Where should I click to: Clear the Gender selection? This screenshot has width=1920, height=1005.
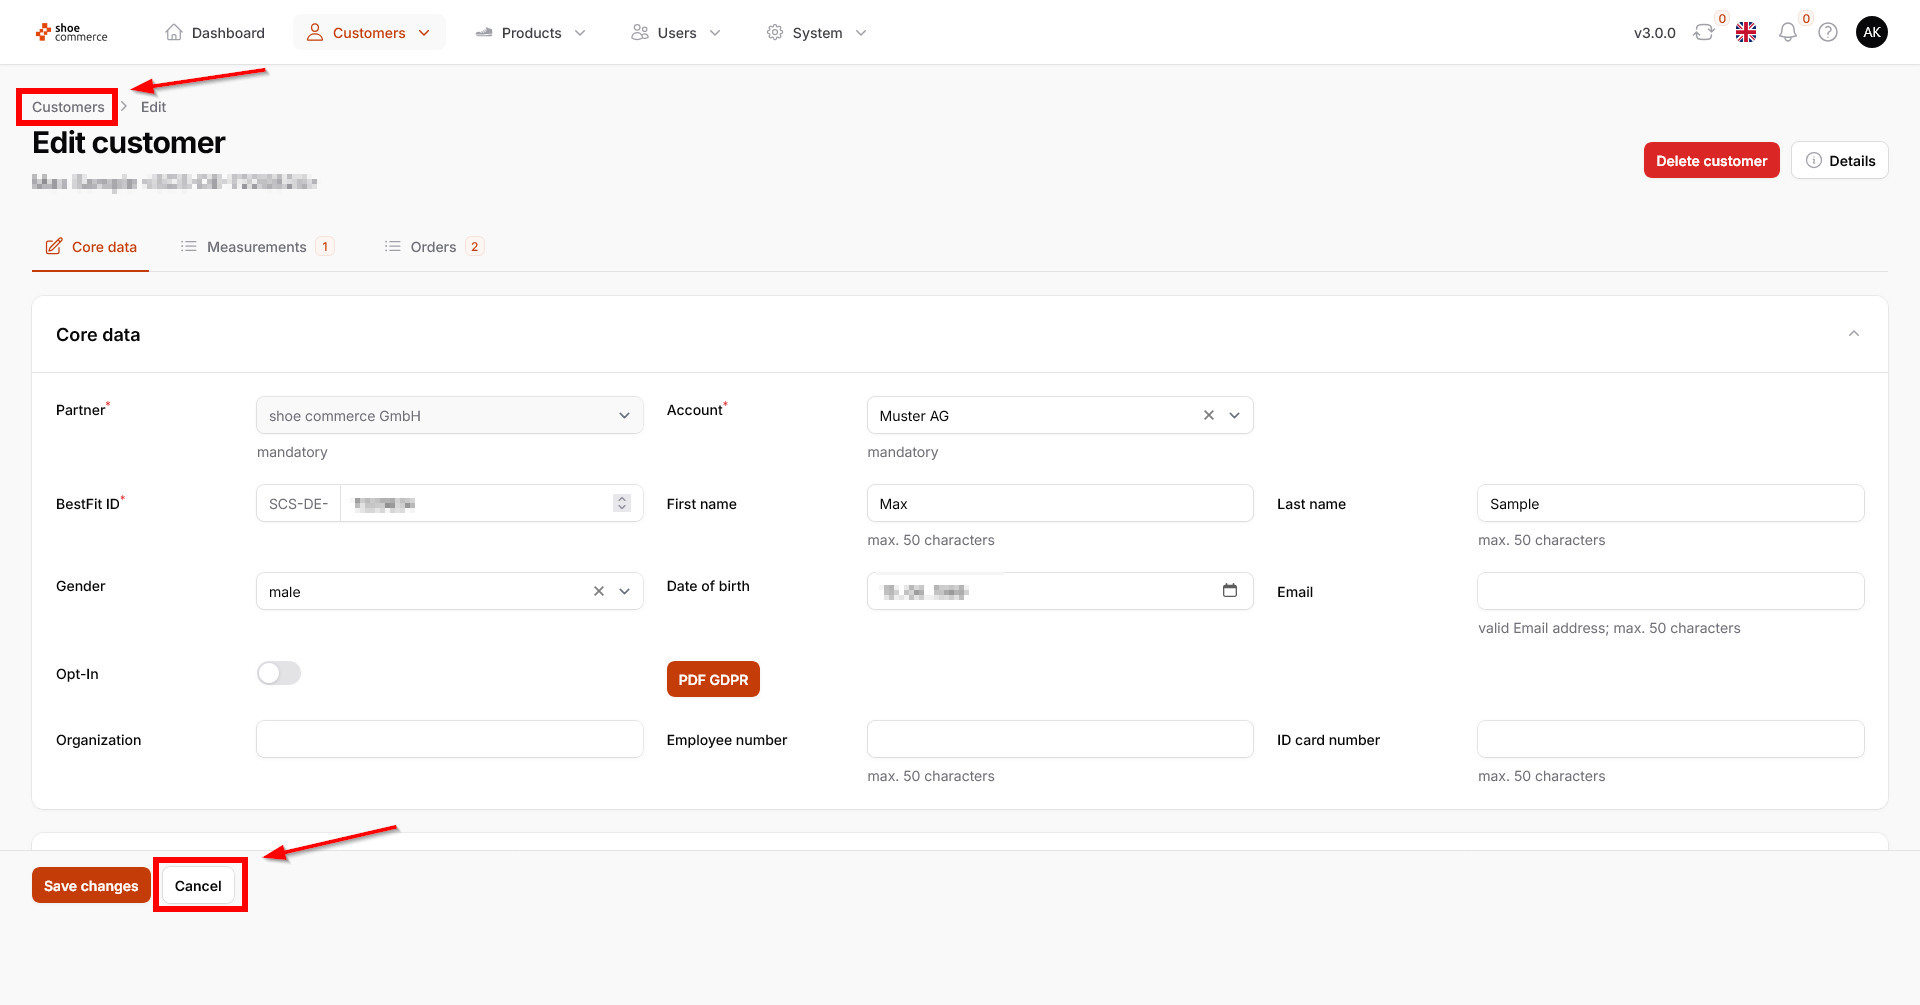[x=599, y=592]
